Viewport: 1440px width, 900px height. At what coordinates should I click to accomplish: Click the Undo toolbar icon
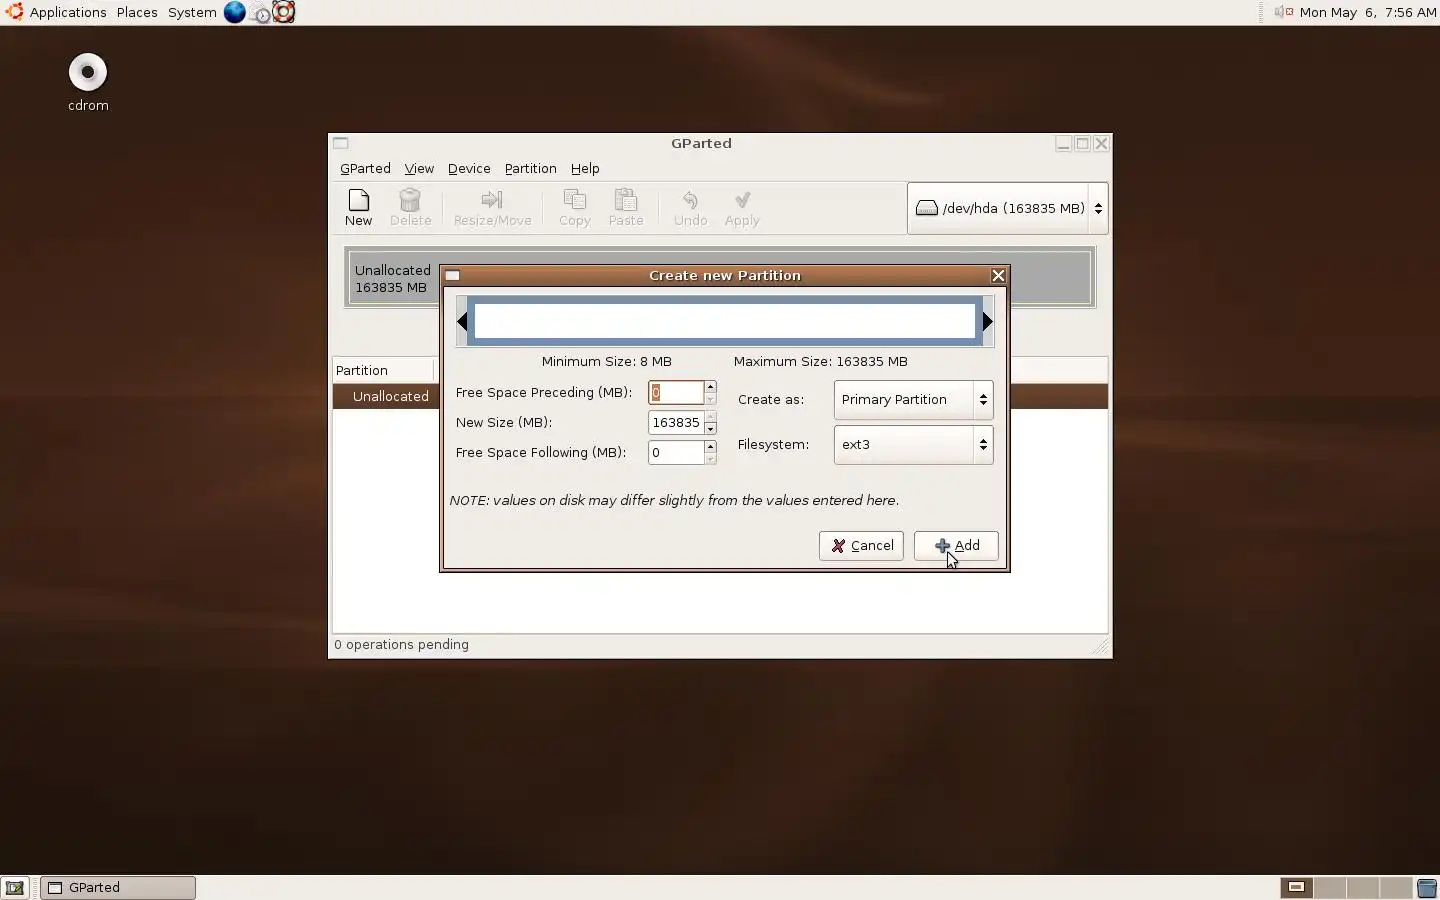click(690, 208)
